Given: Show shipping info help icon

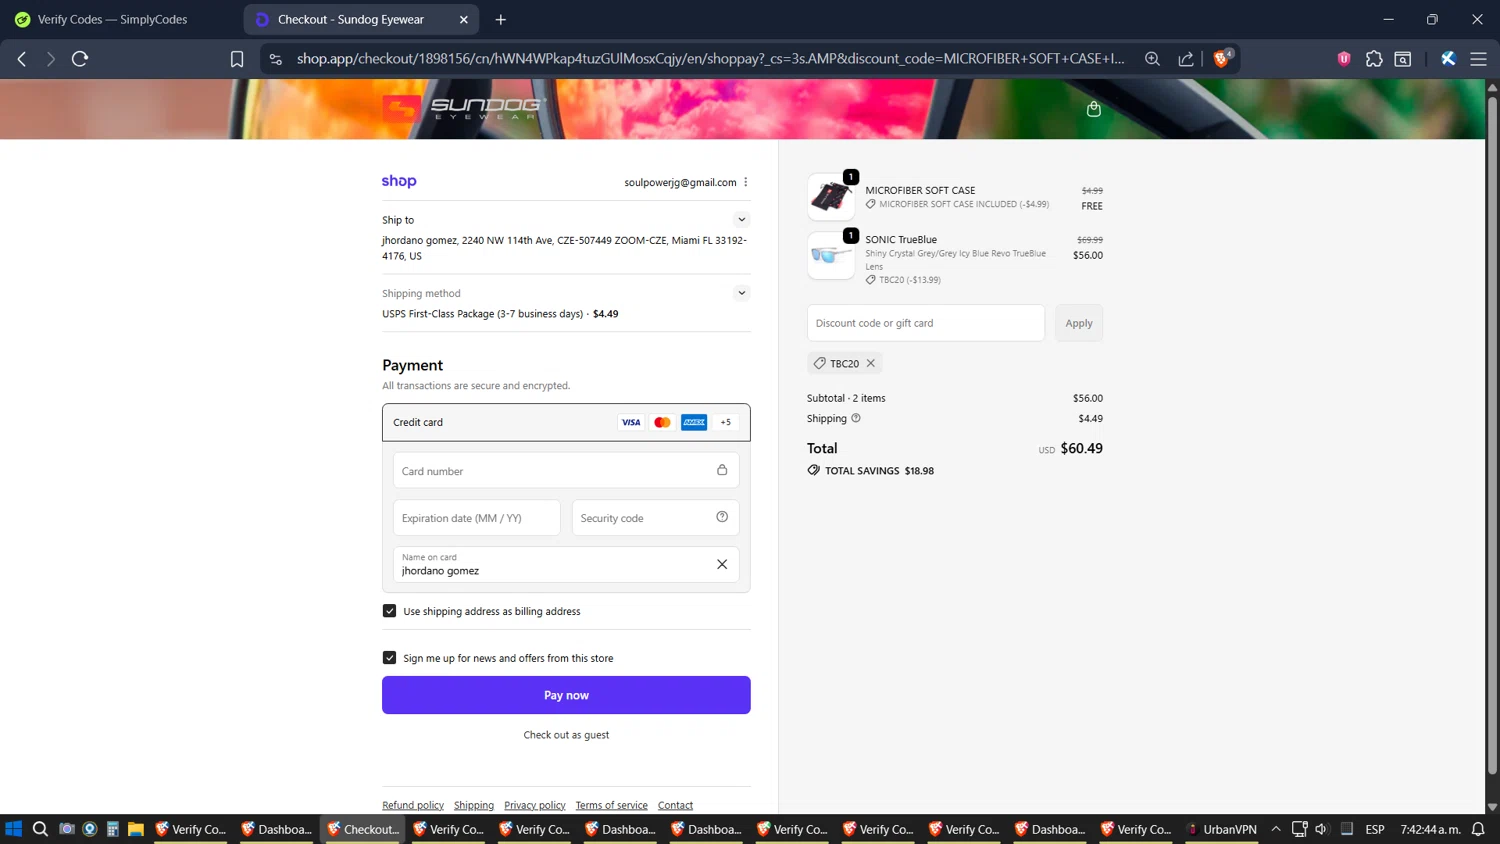Looking at the screenshot, I should 856,418.
